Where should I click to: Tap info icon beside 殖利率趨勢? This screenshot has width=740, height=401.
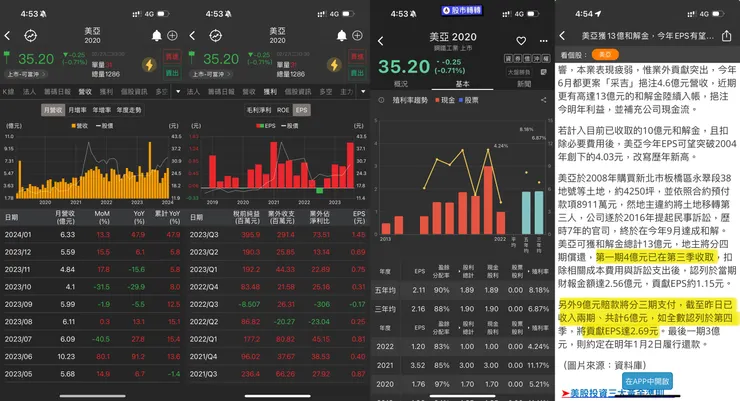(x=382, y=100)
